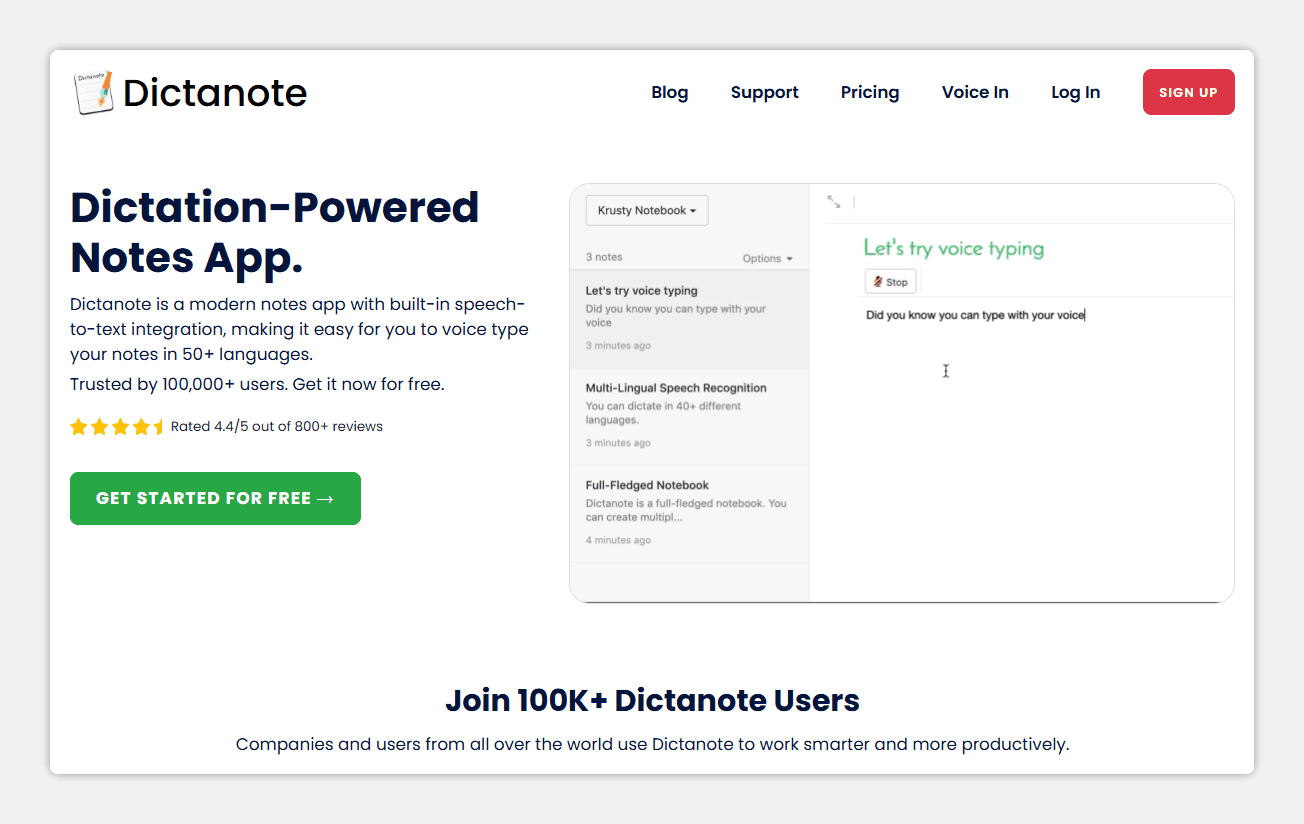Expand the Options dropdown in notes list
The image size is (1304, 824).
click(x=767, y=258)
